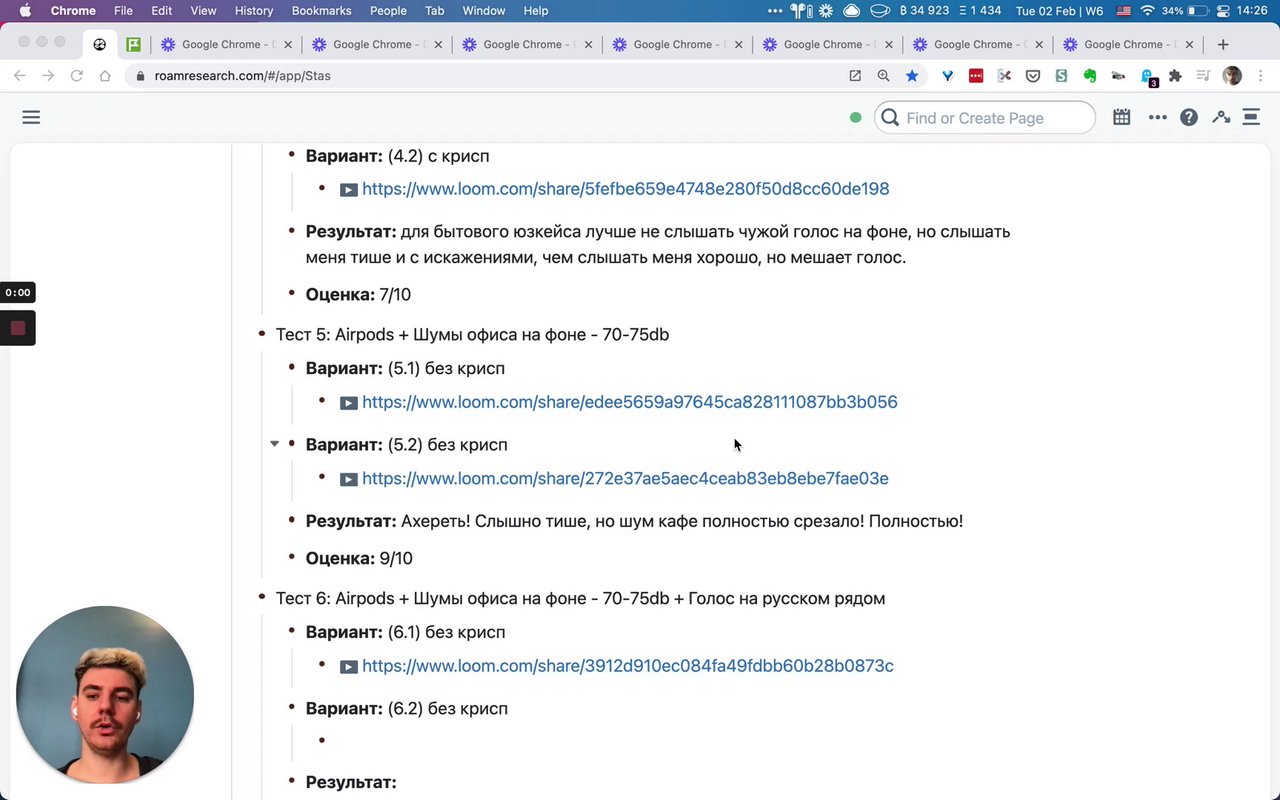Click the green sync status dot
The image size is (1280, 800).
(855, 117)
